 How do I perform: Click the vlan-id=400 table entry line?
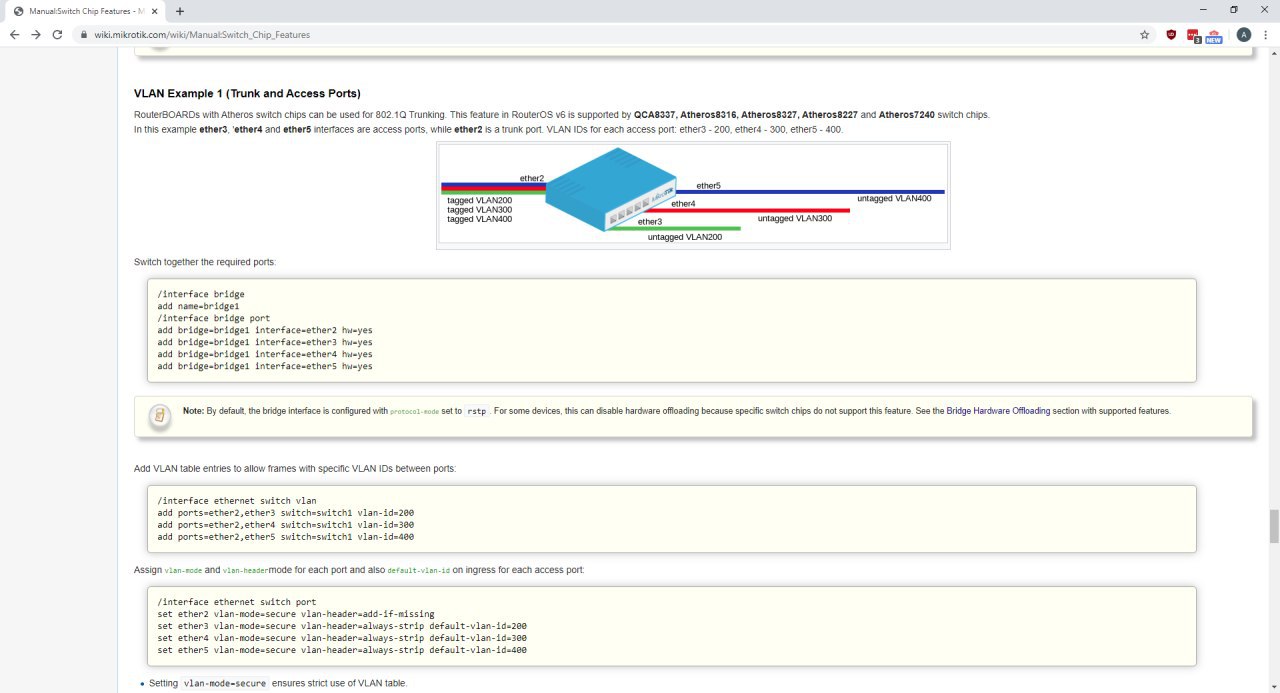coord(286,537)
